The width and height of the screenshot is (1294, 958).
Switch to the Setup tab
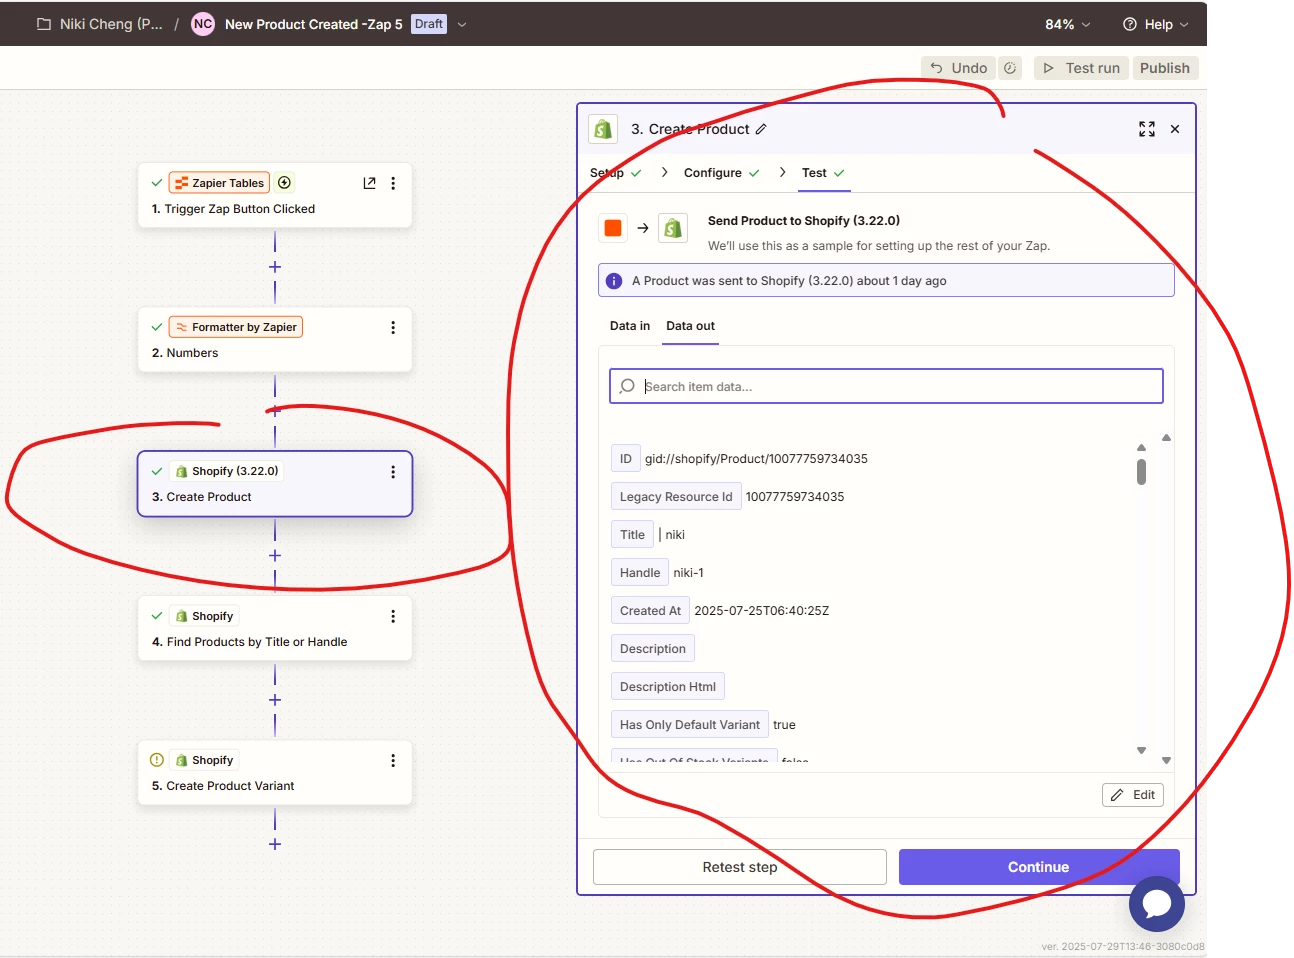click(616, 173)
